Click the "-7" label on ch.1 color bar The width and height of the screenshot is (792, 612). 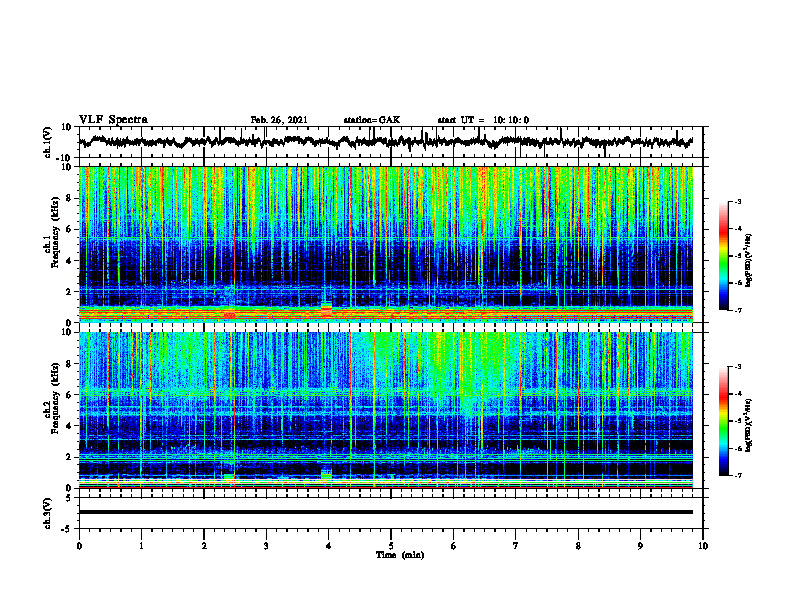(x=738, y=310)
